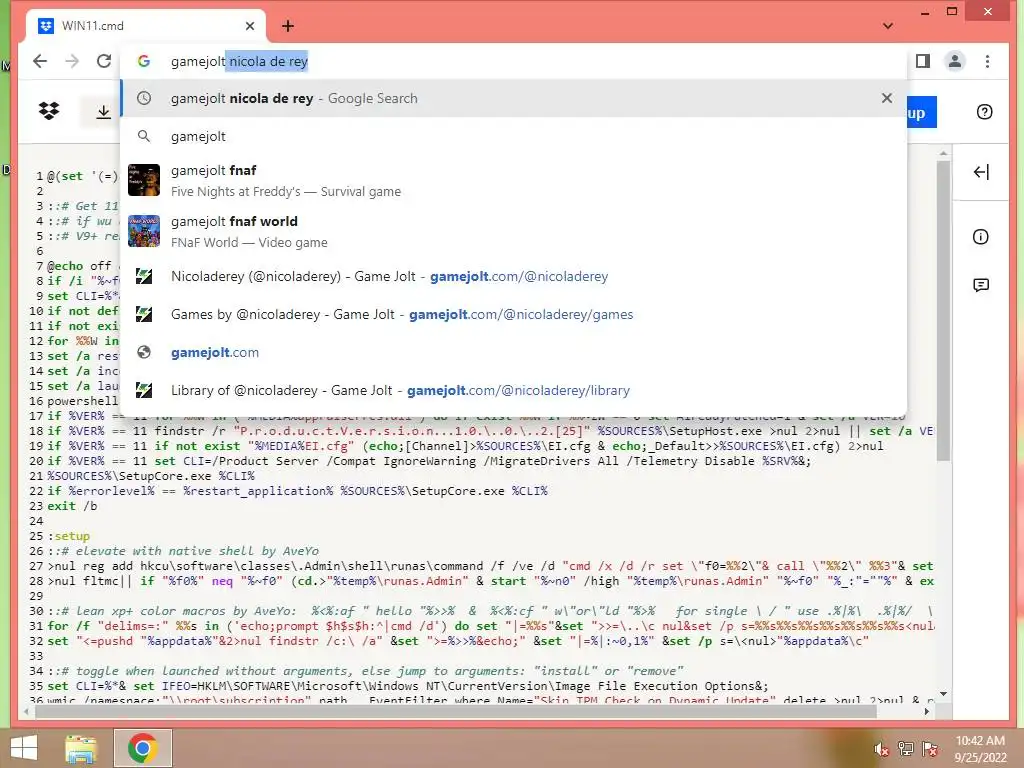Choose the plain gamejolt search suggestion
1024x768 pixels.
point(513,136)
